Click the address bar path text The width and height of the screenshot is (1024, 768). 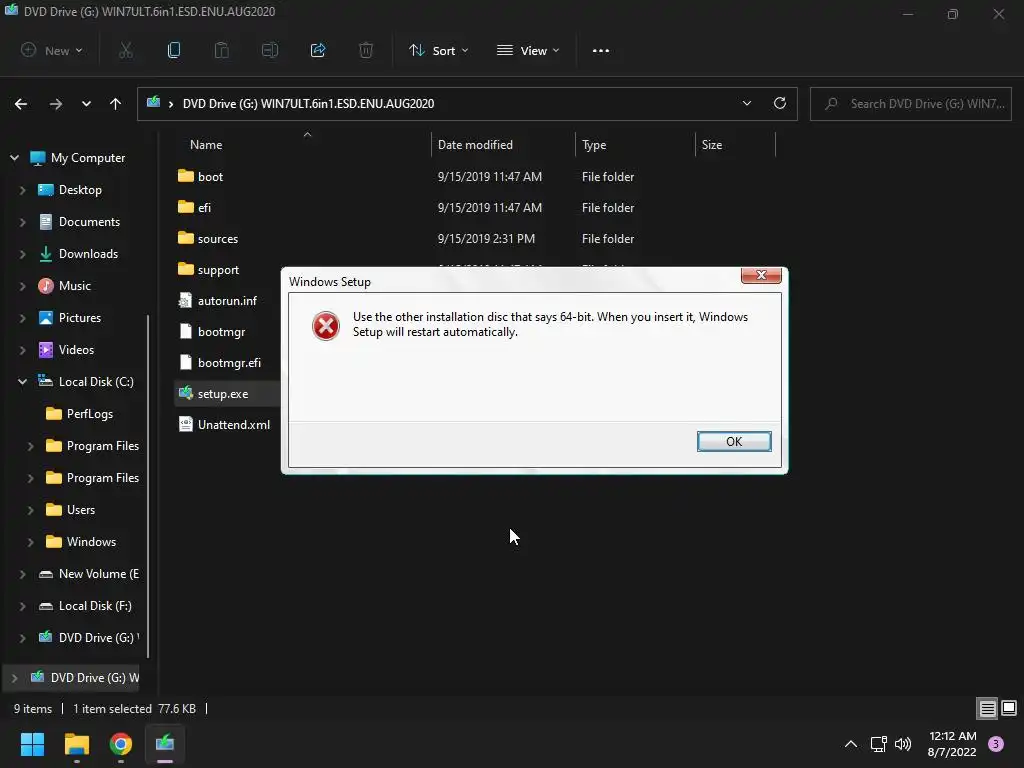point(308,104)
